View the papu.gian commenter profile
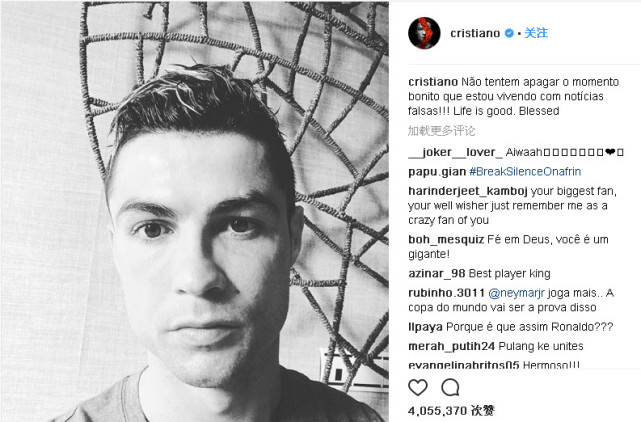Viewport: 641px width, 422px height. 437,172
